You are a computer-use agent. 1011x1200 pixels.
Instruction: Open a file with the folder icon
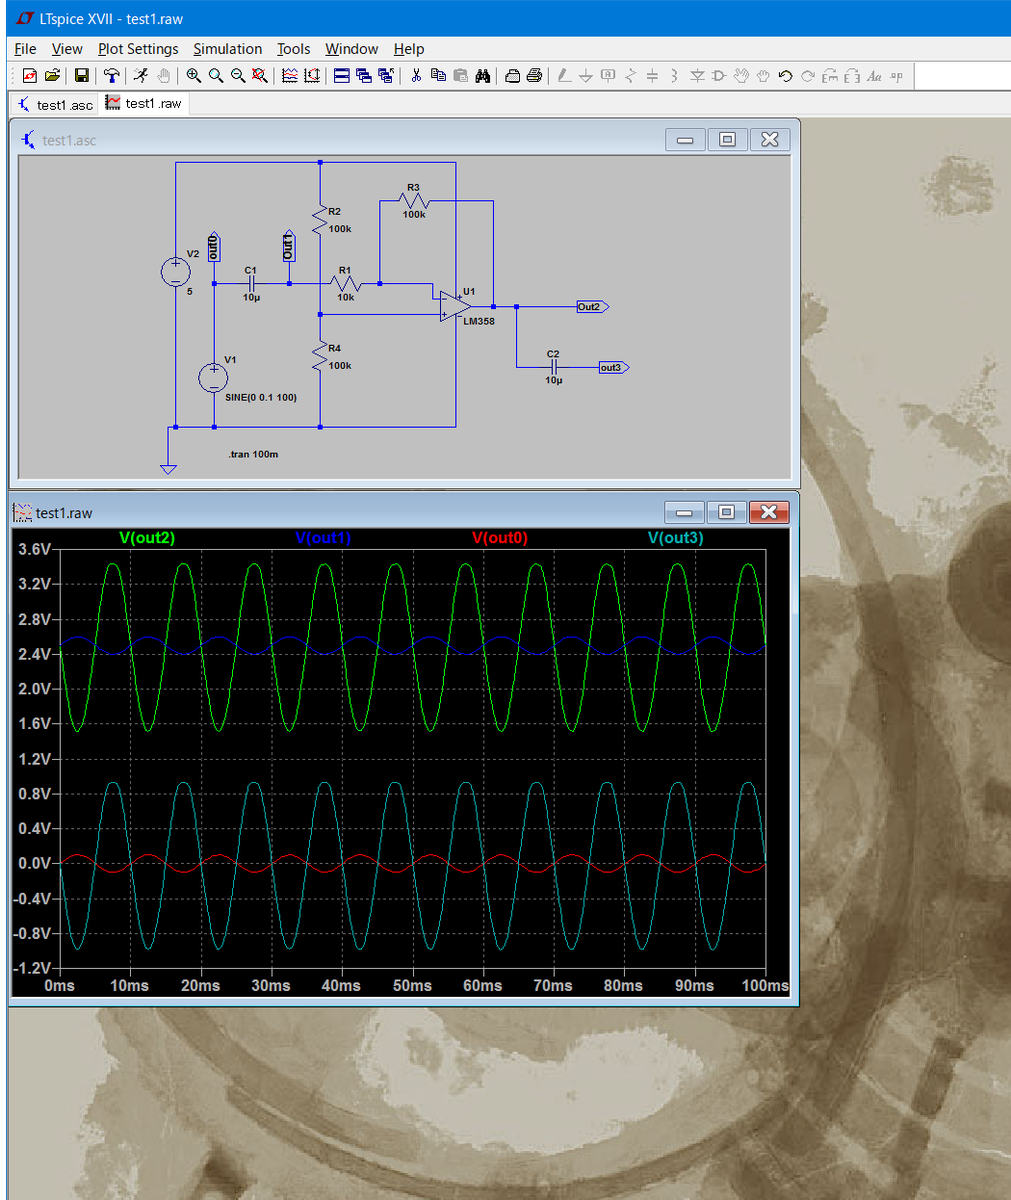click(x=52, y=75)
